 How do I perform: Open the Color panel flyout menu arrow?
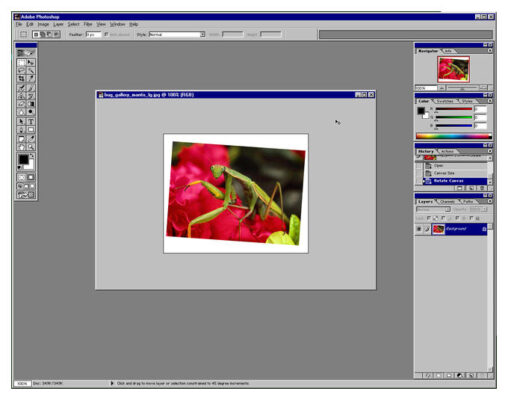tap(490, 101)
